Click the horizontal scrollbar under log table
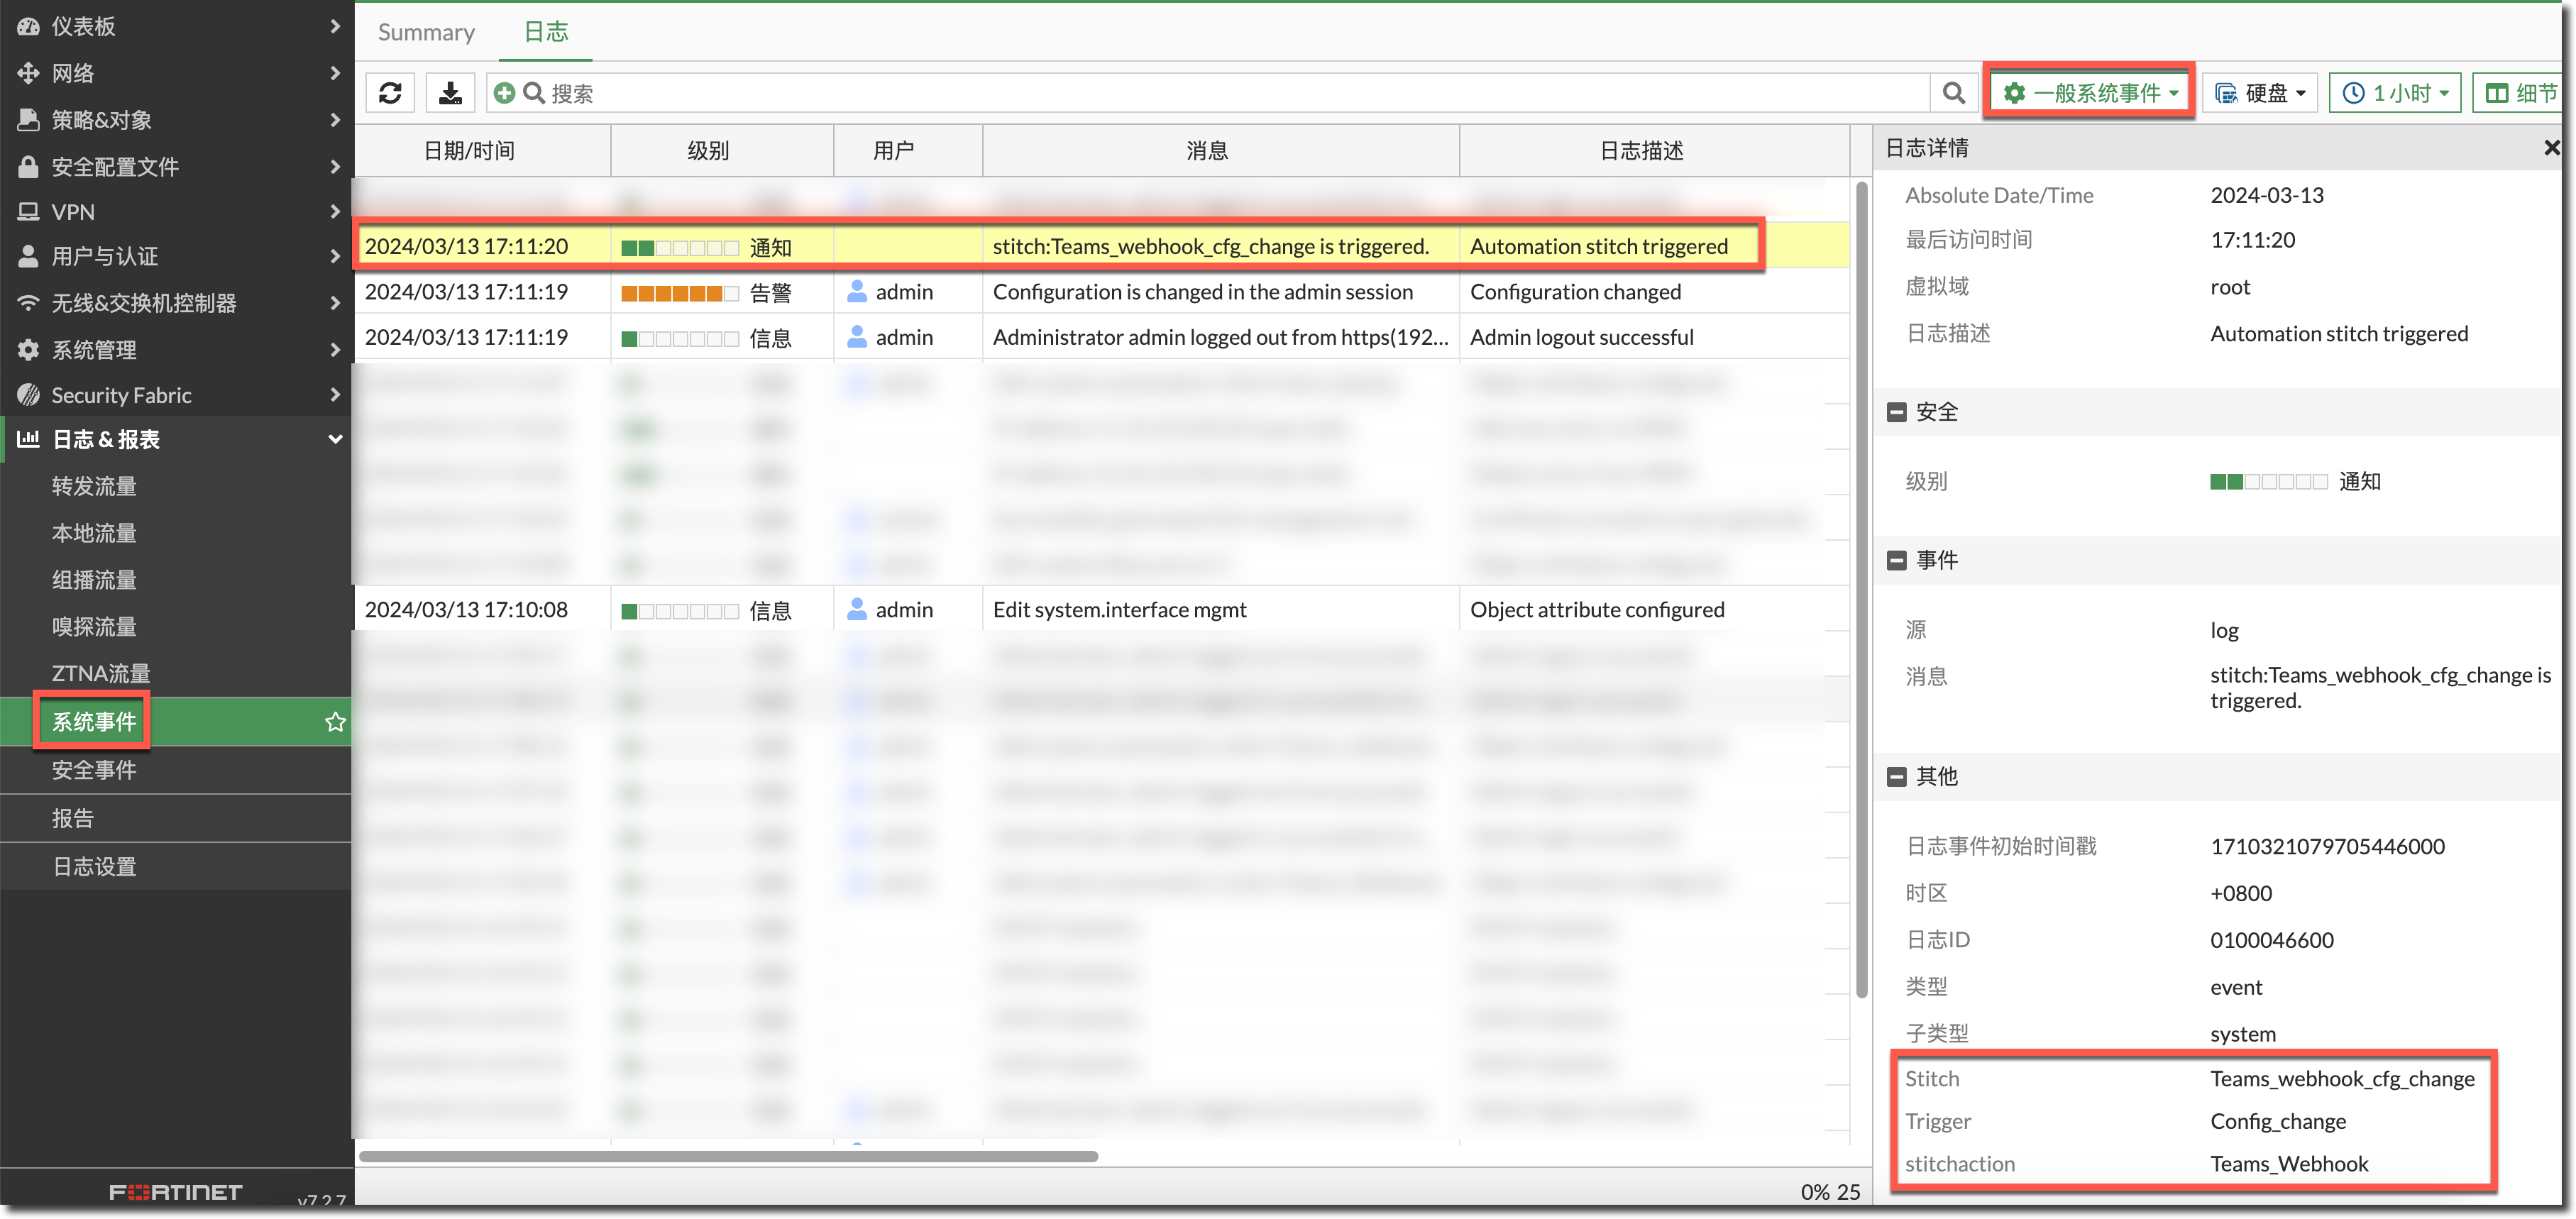Screen dimensions: 2576x1219 [728, 1156]
